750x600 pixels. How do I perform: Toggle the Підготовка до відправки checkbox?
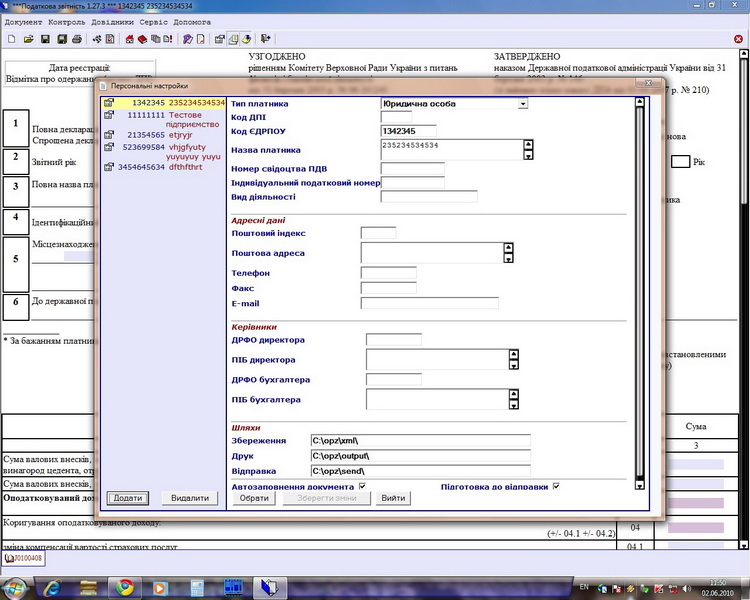pos(556,486)
